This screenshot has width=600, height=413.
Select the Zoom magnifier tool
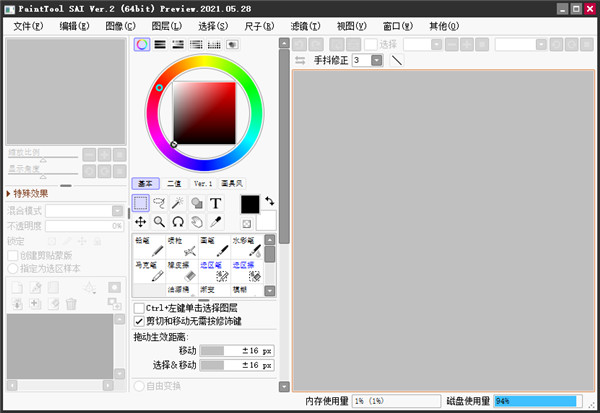159,222
